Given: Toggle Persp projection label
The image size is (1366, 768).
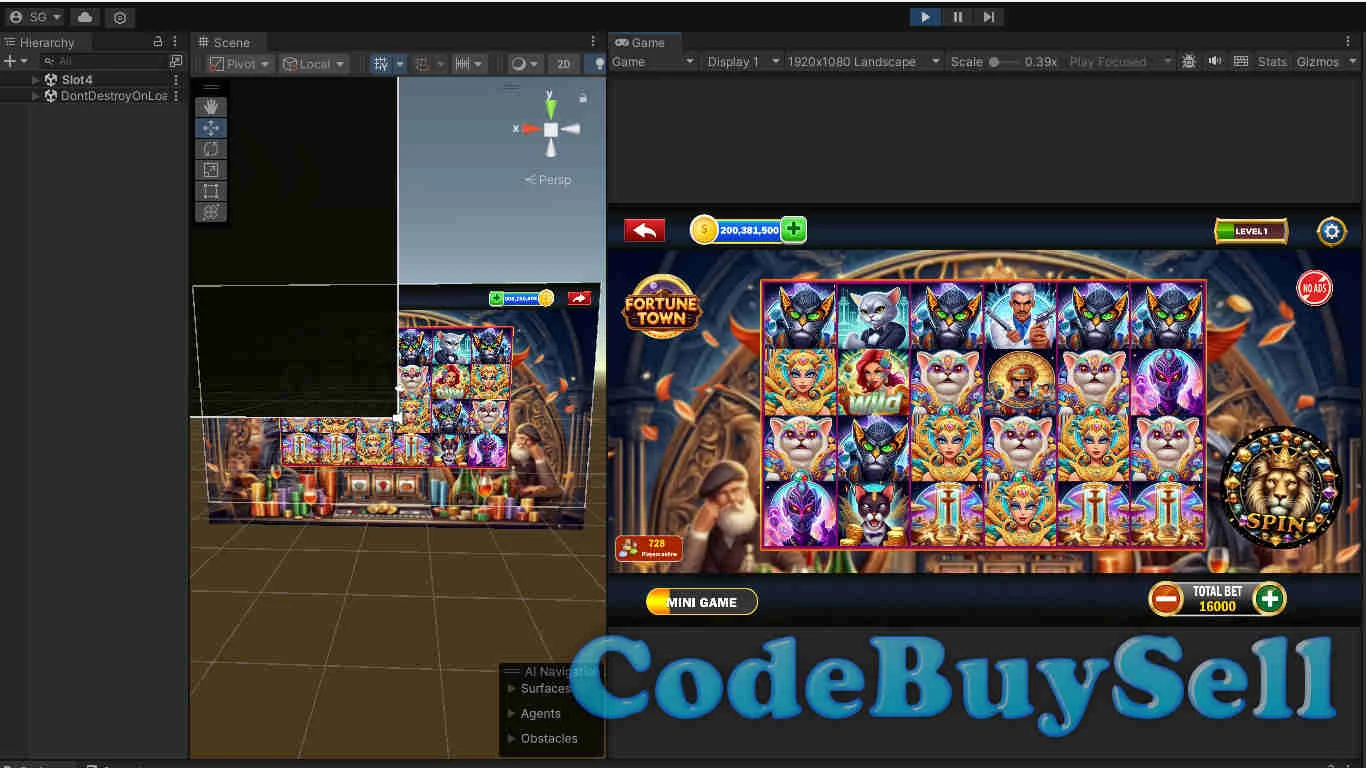Looking at the screenshot, I should 549,180.
